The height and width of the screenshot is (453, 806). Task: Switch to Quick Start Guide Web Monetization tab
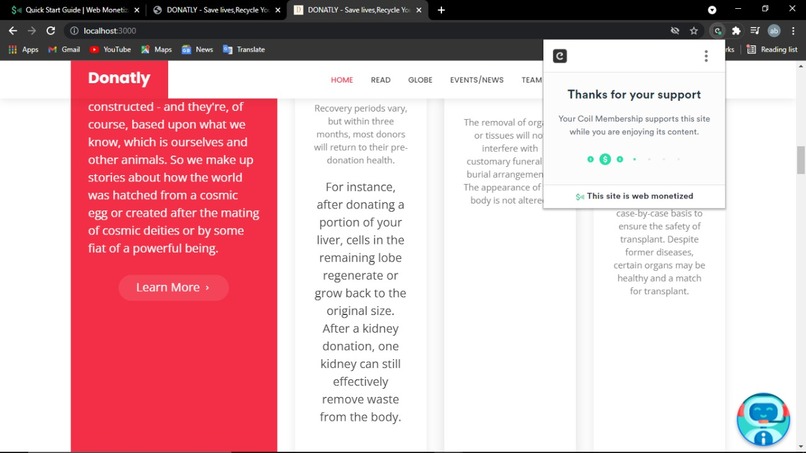click(76, 10)
